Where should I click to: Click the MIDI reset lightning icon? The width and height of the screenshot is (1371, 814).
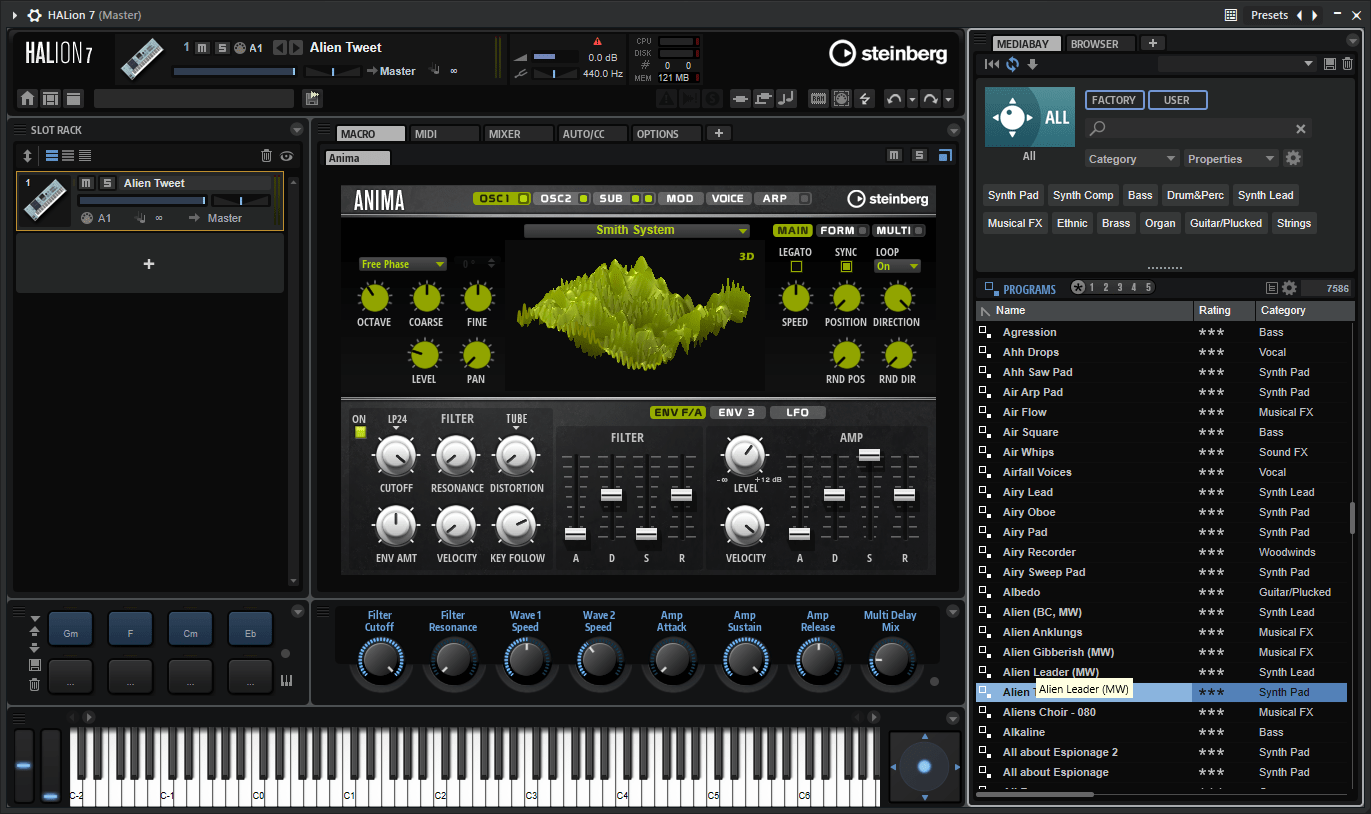point(865,98)
